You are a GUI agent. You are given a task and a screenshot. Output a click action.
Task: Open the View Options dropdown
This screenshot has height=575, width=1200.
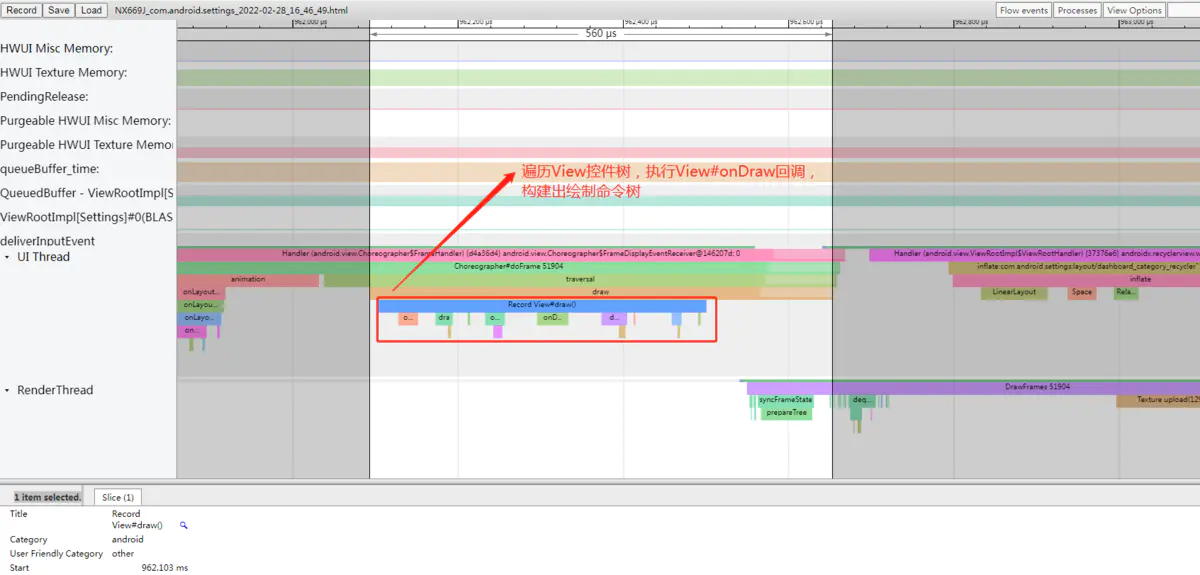[x=1134, y=10]
